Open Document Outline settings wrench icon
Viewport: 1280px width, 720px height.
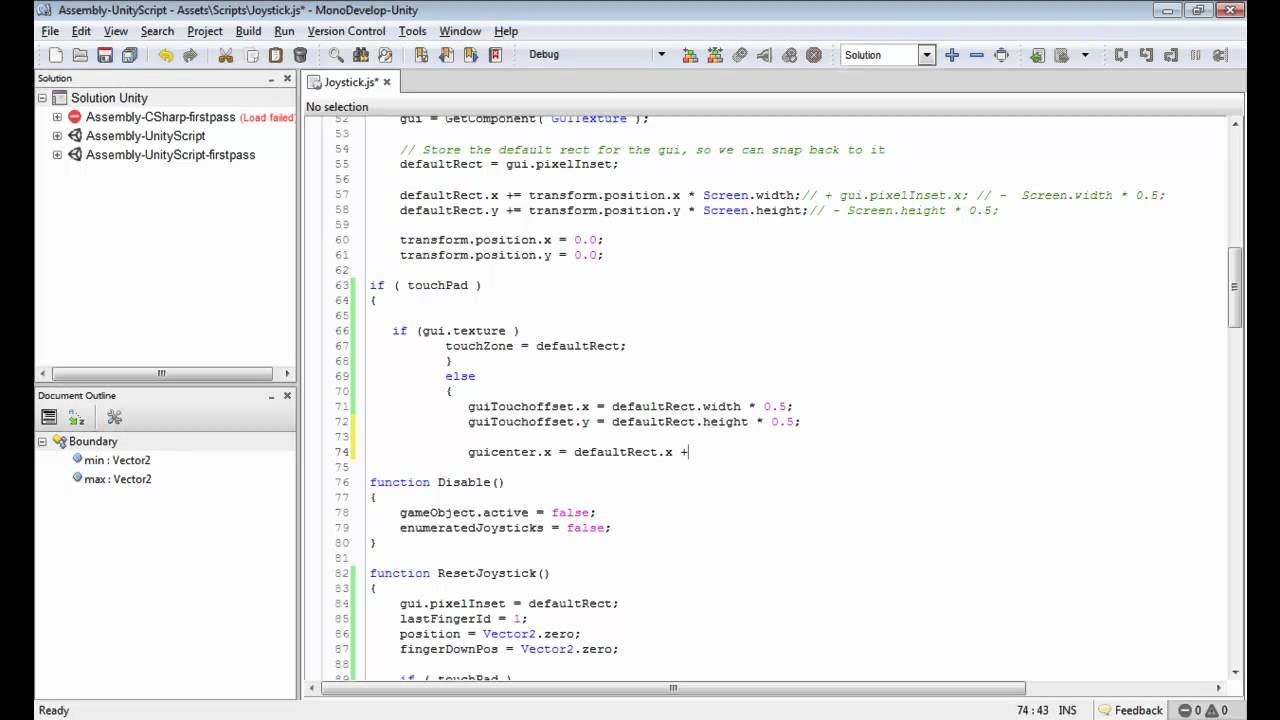point(114,417)
